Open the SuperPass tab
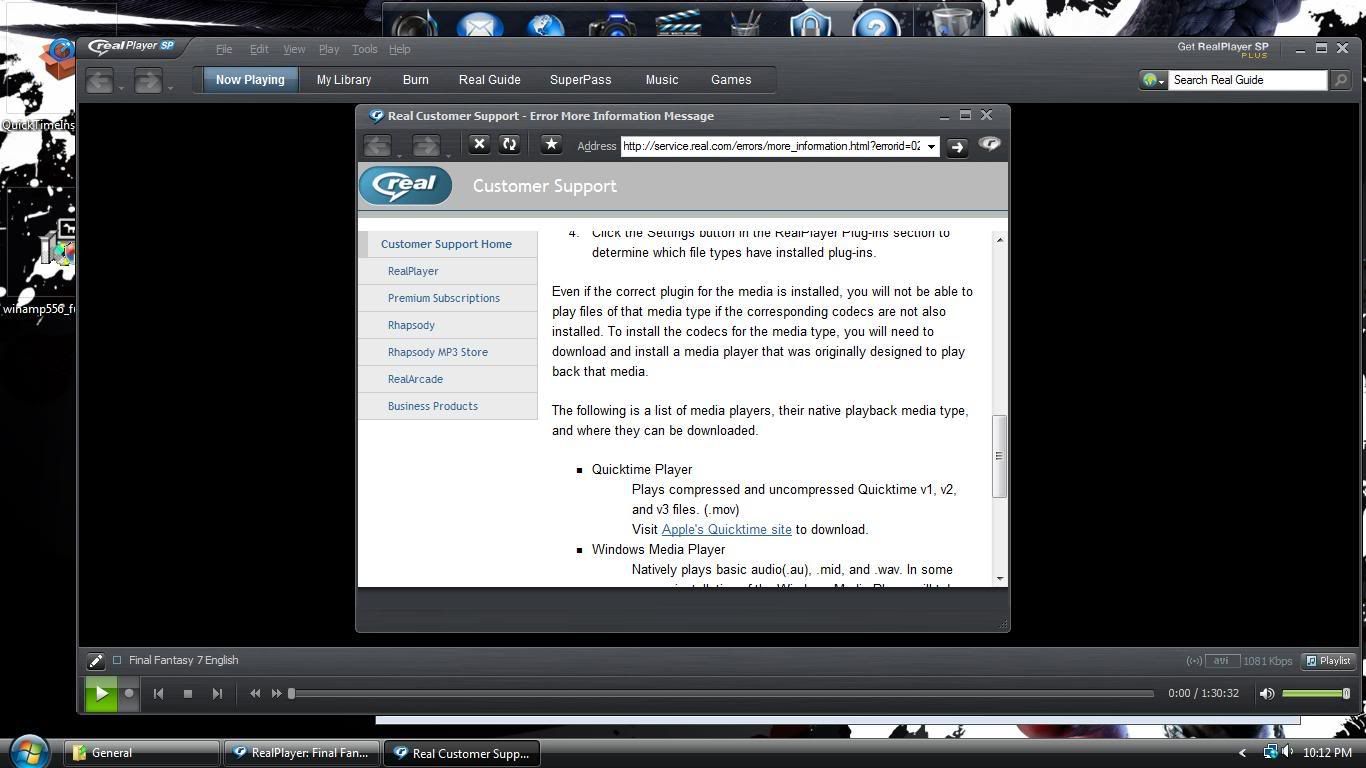This screenshot has width=1366, height=768. pos(581,80)
